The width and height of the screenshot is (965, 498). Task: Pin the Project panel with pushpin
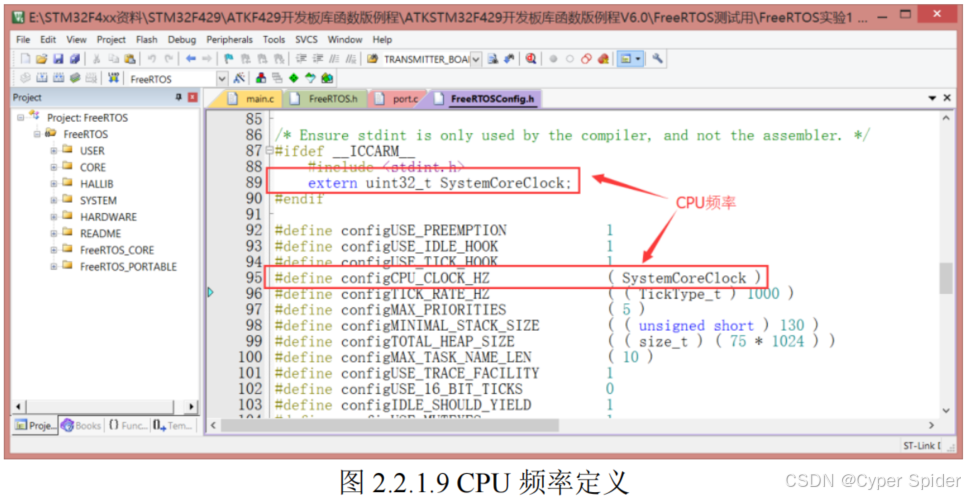[x=179, y=97]
